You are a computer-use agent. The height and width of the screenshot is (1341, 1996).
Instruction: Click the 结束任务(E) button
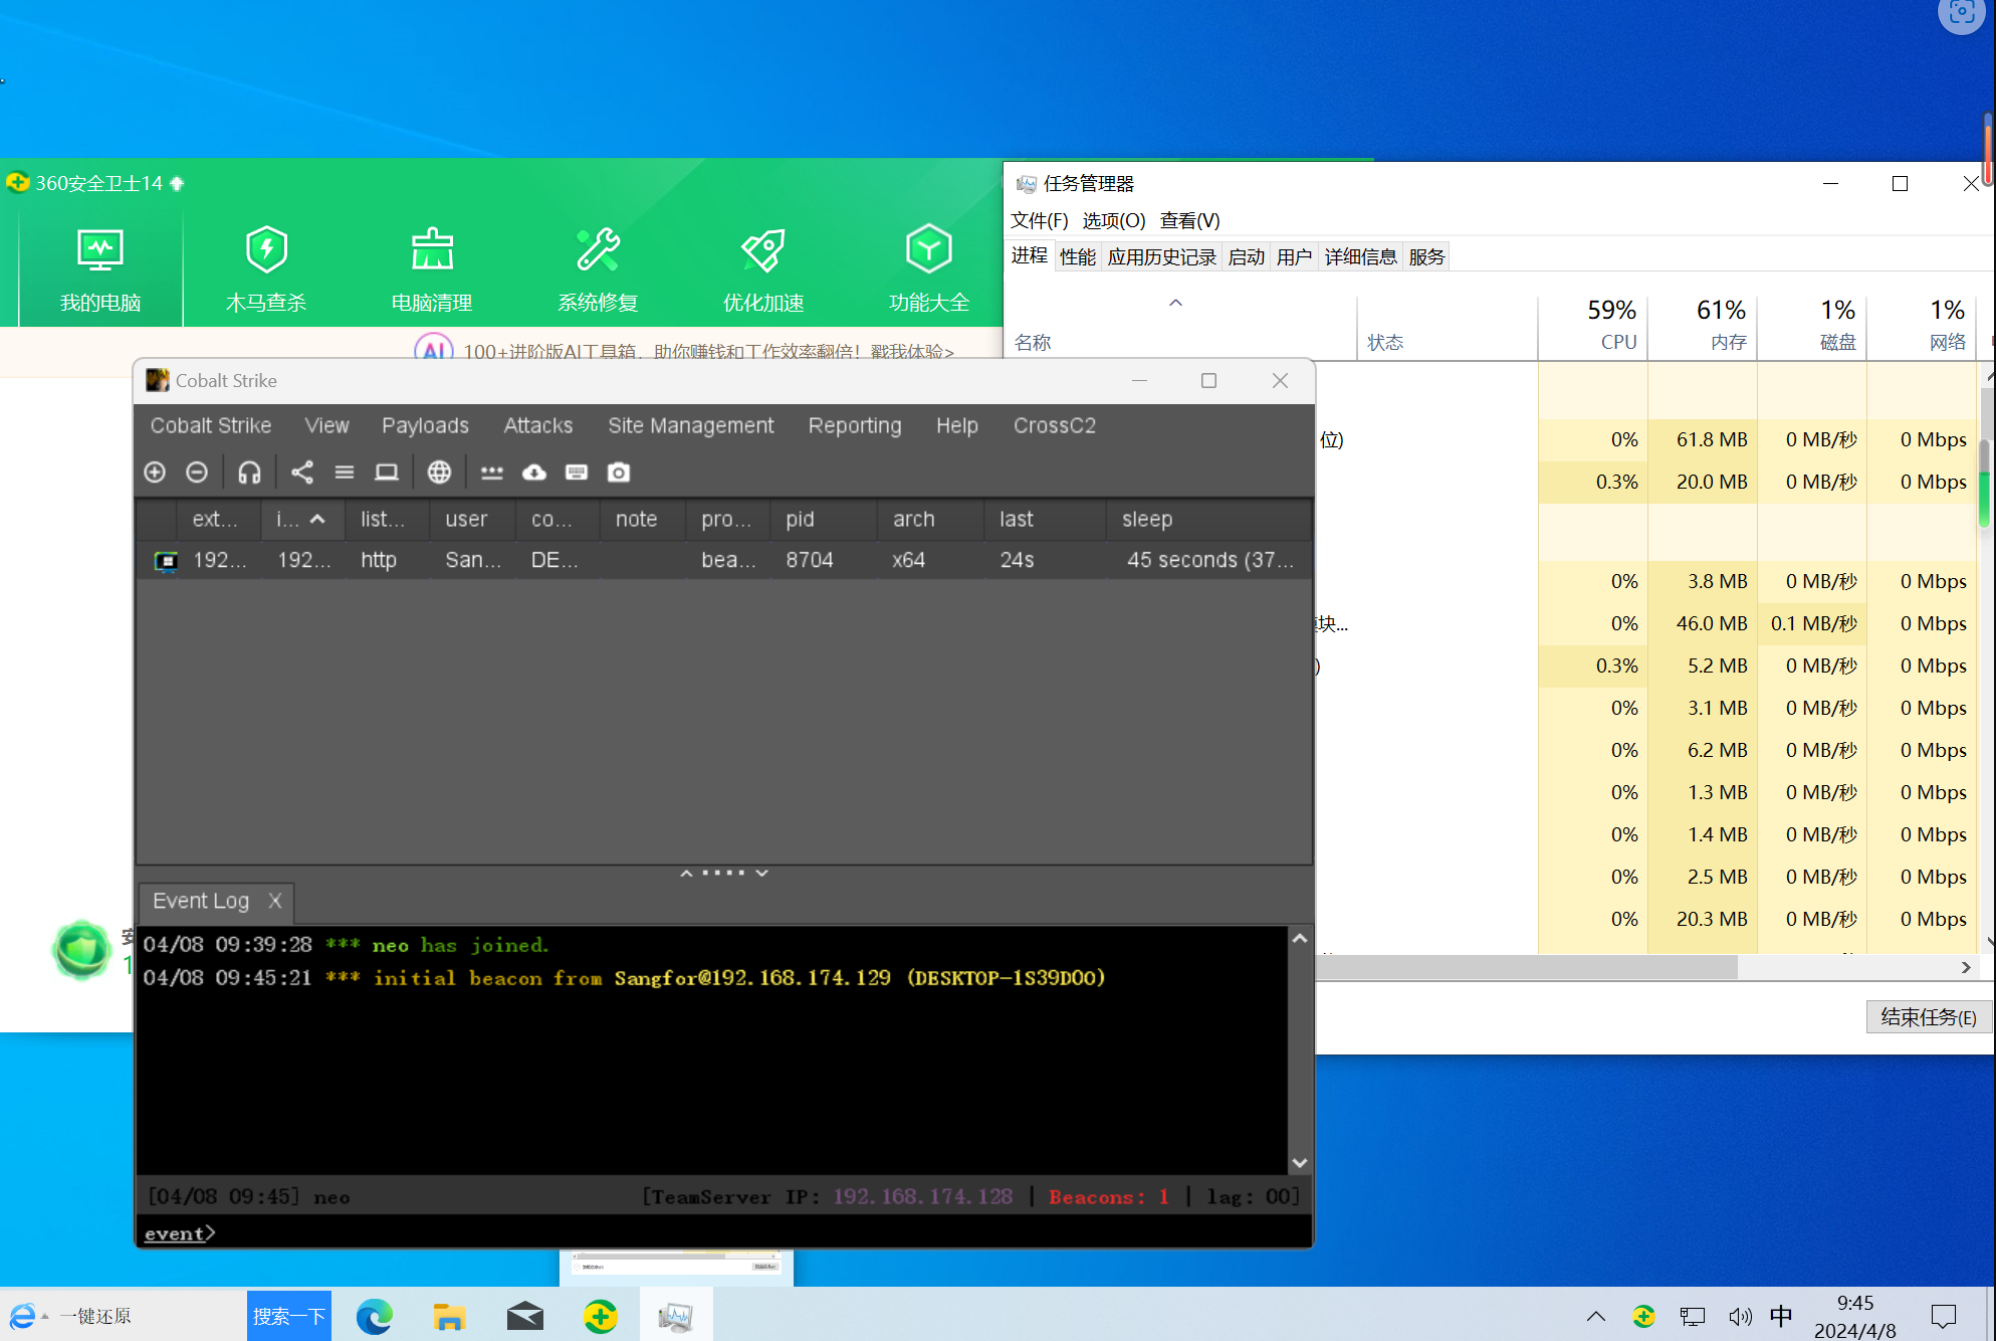coord(1928,1017)
